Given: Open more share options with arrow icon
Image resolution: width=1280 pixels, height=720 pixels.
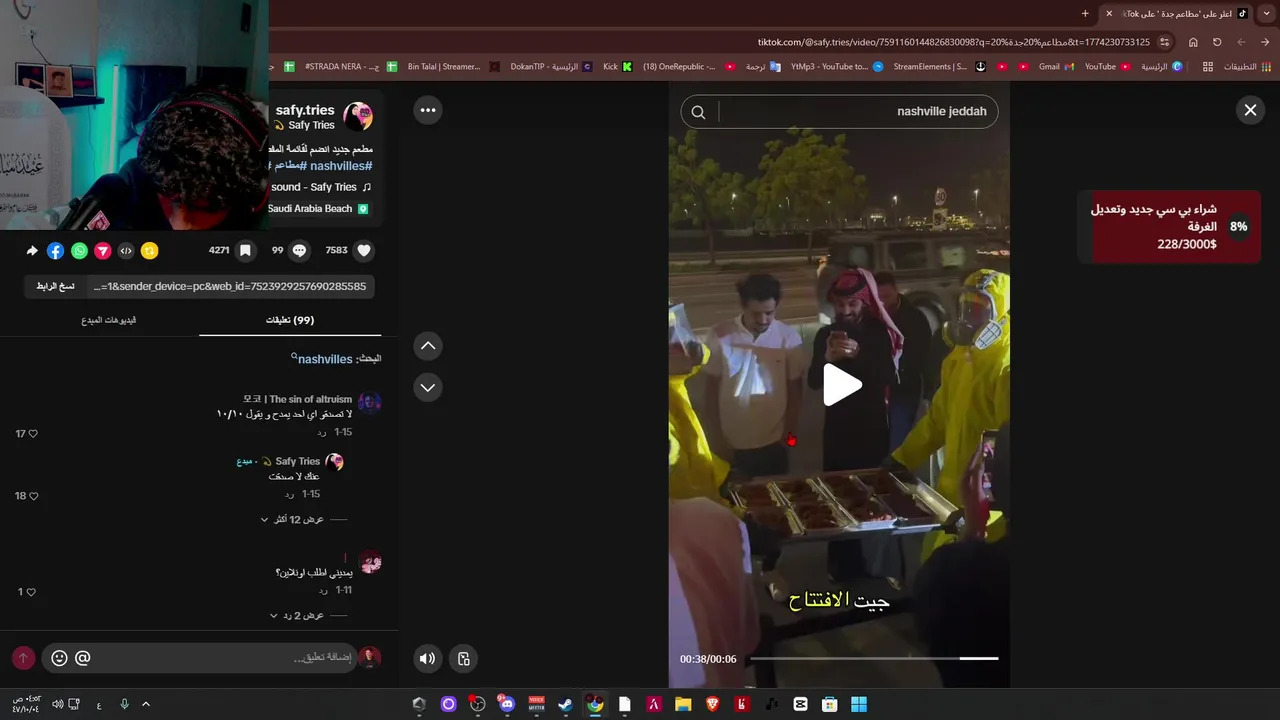Looking at the screenshot, I should click(32, 251).
